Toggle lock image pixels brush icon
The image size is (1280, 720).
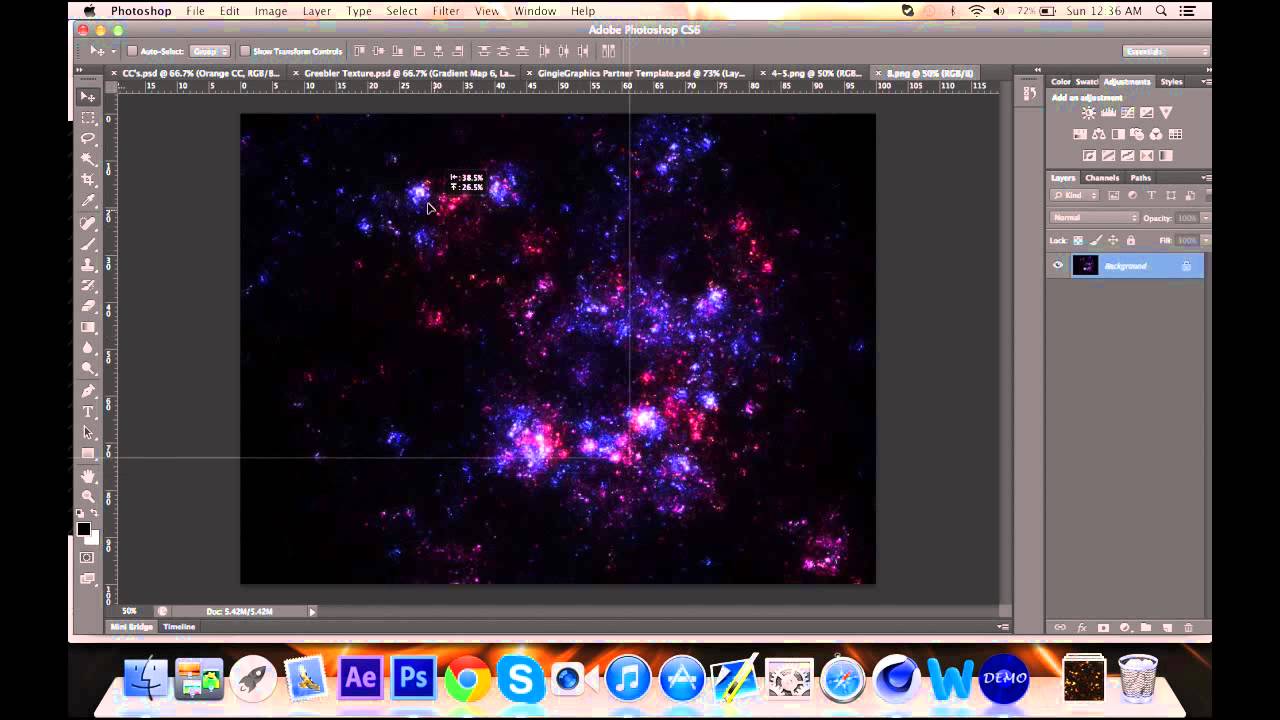[x=1096, y=241]
